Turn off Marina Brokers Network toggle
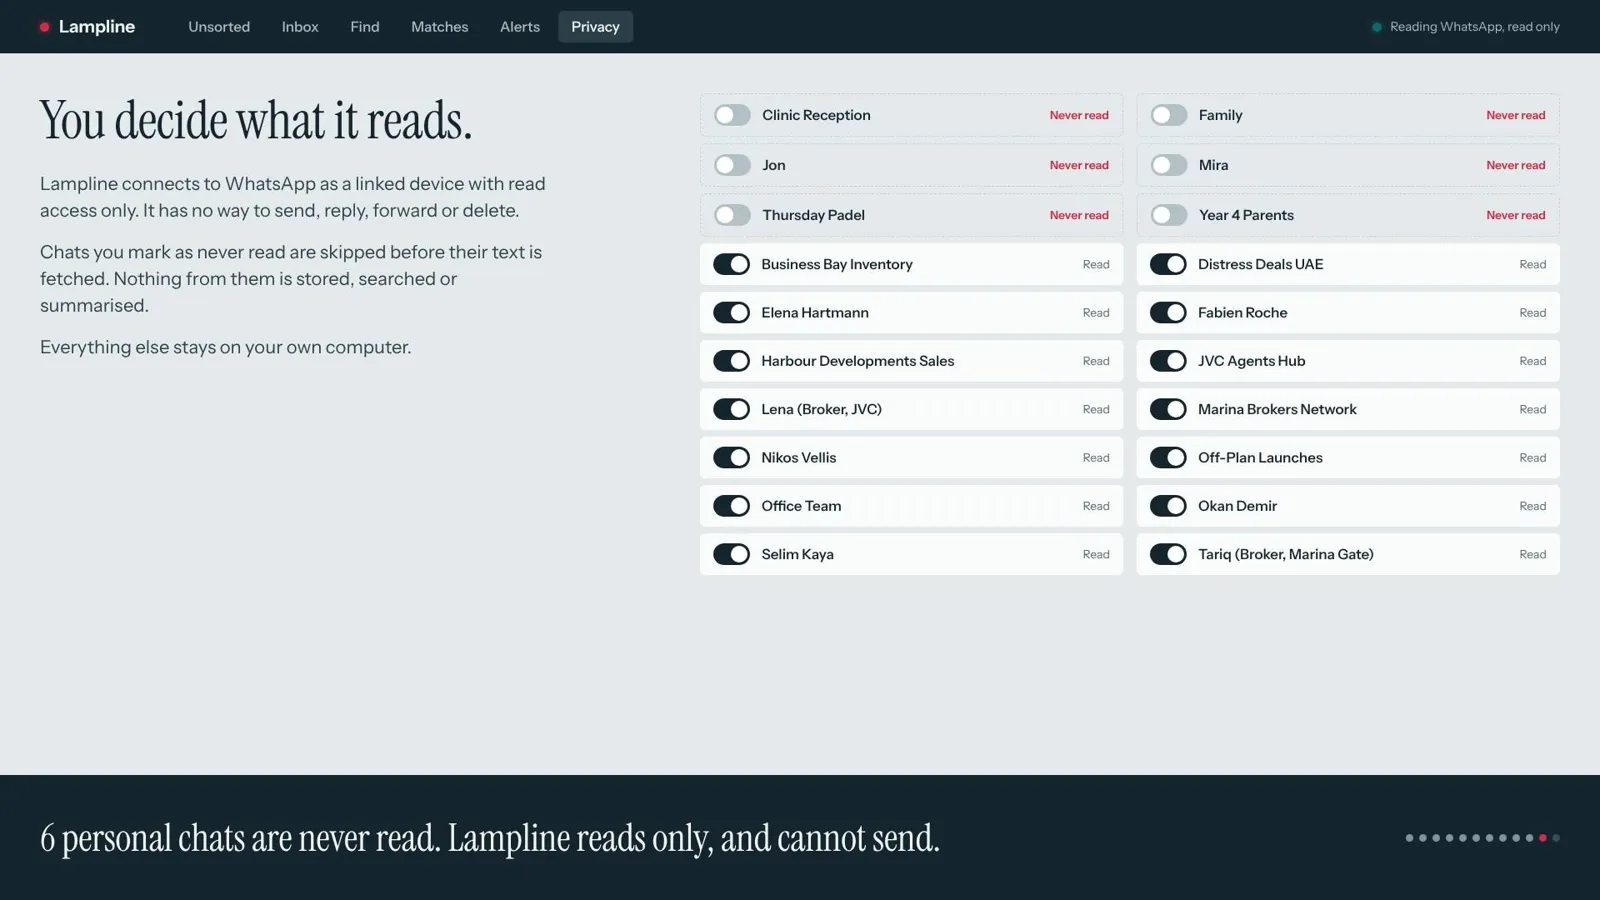Image resolution: width=1600 pixels, height=900 pixels. [x=1168, y=409]
